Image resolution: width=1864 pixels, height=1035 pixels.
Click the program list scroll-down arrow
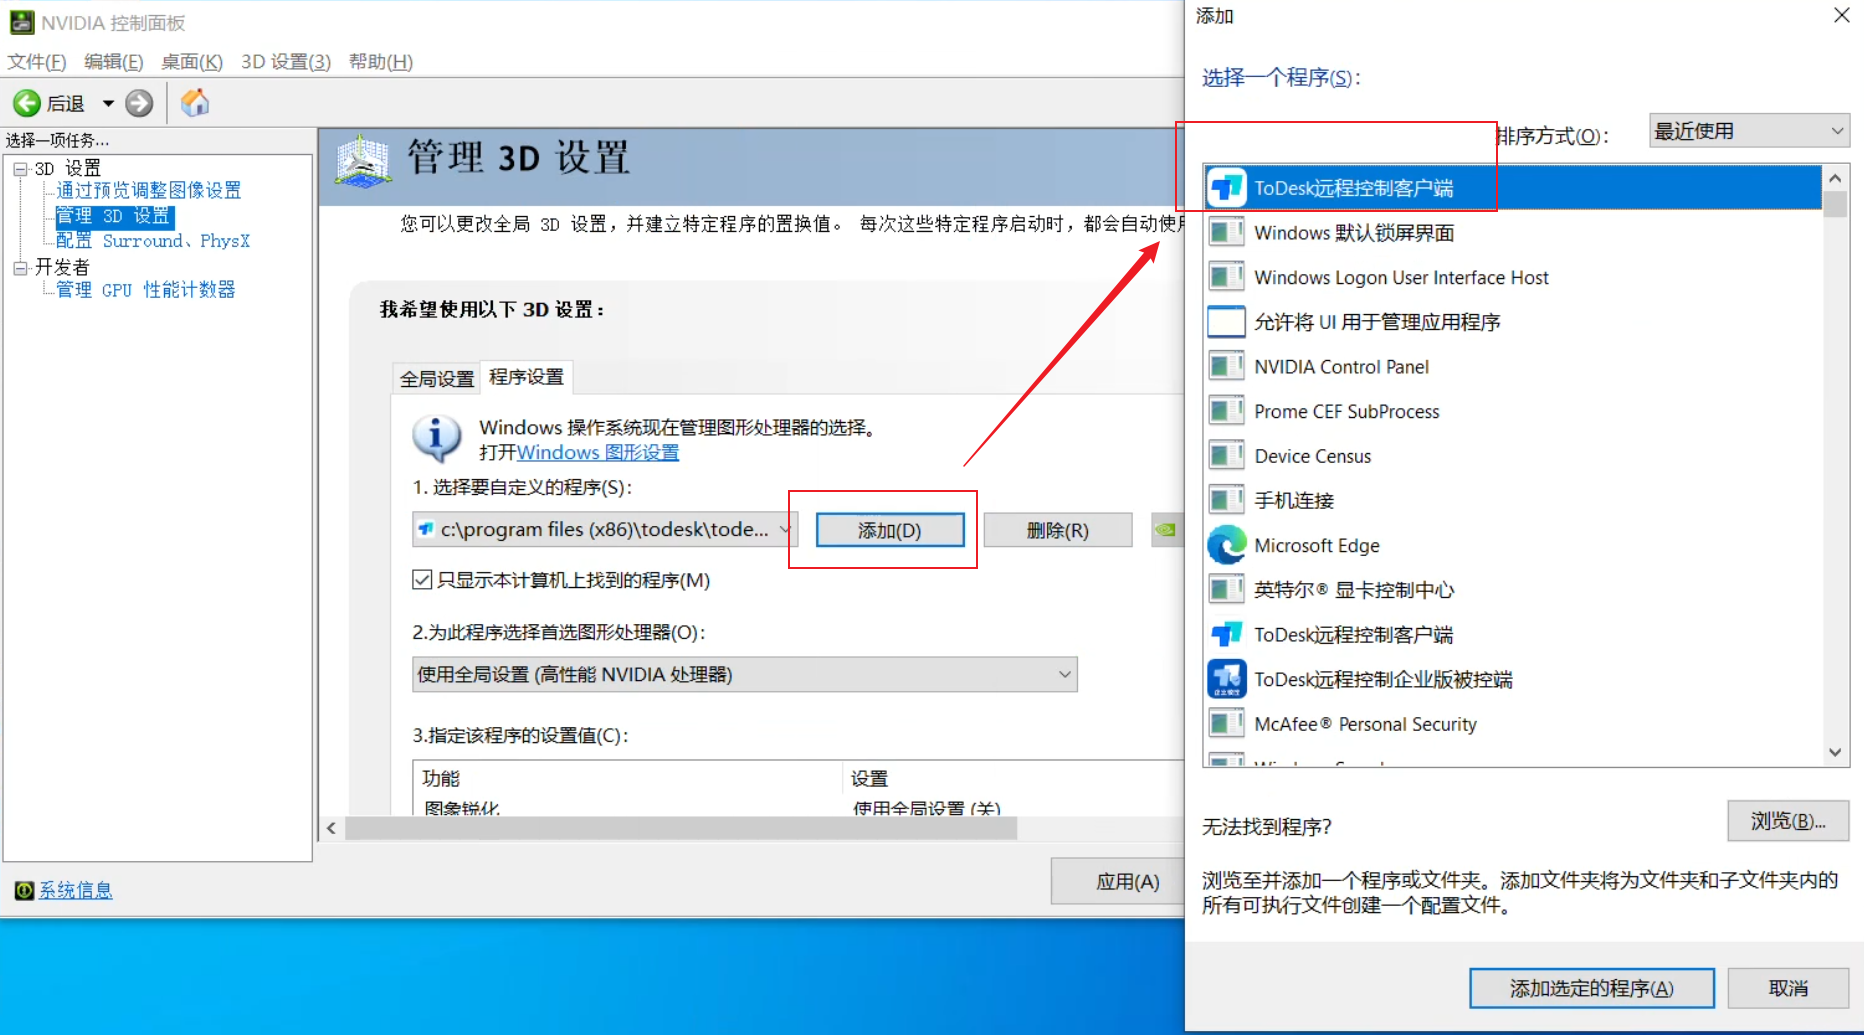point(1835,752)
